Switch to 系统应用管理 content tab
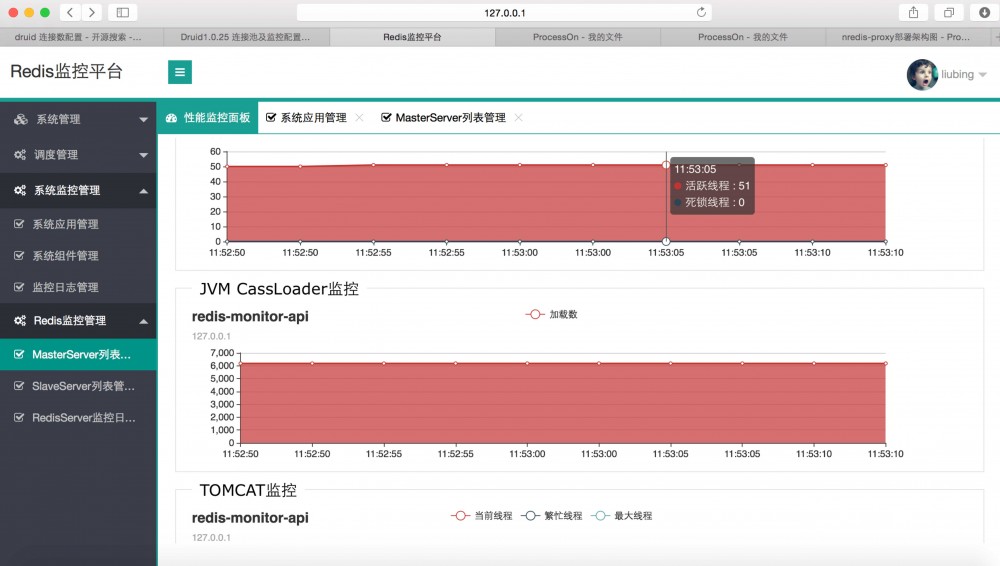 [x=306, y=117]
